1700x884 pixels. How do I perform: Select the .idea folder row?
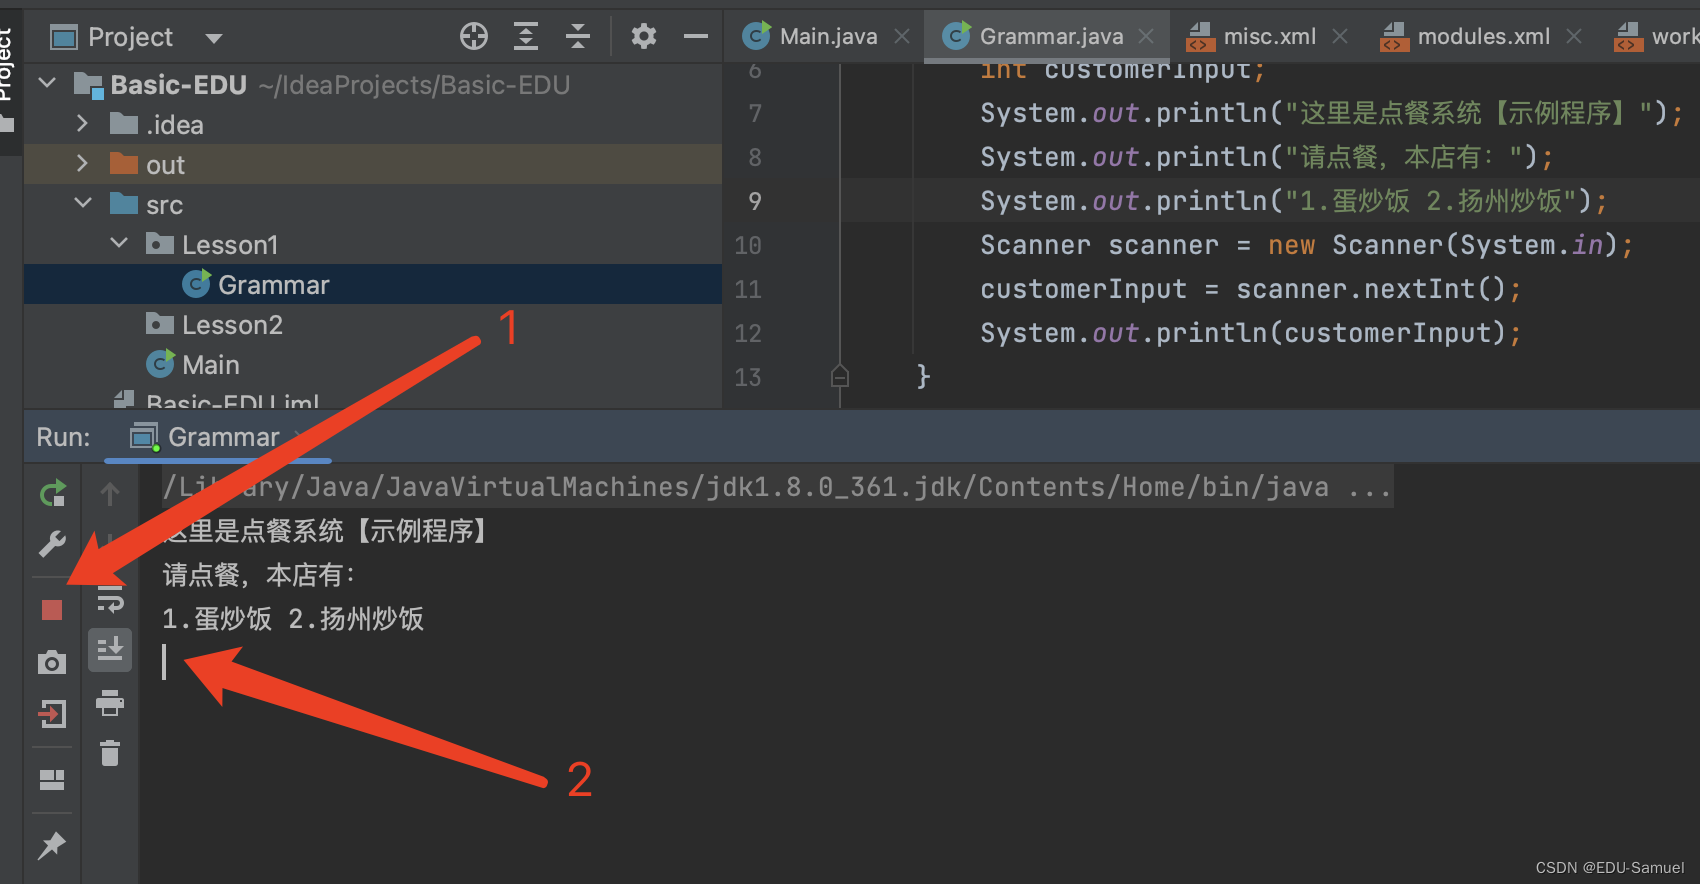(x=373, y=124)
